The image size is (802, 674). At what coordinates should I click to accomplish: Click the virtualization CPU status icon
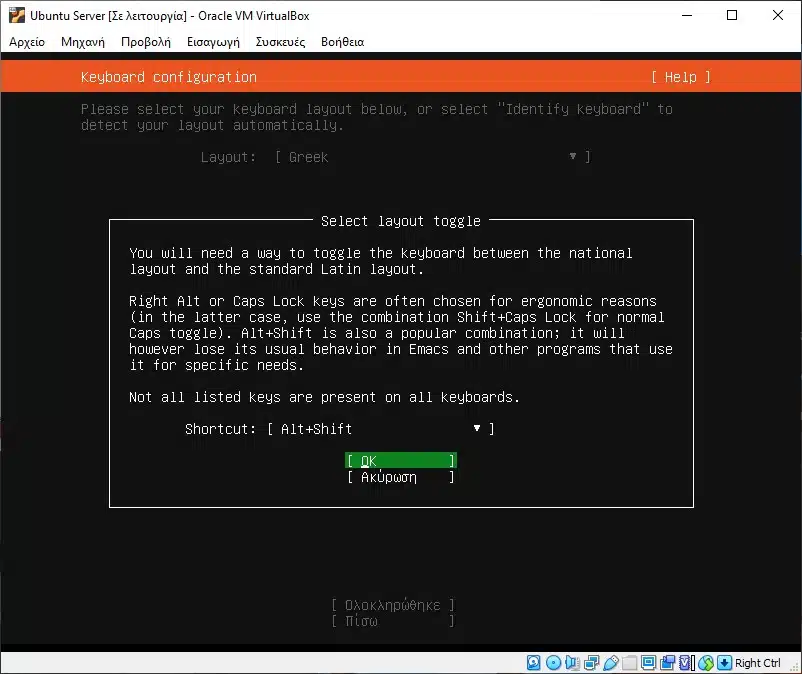[x=686, y=663]
